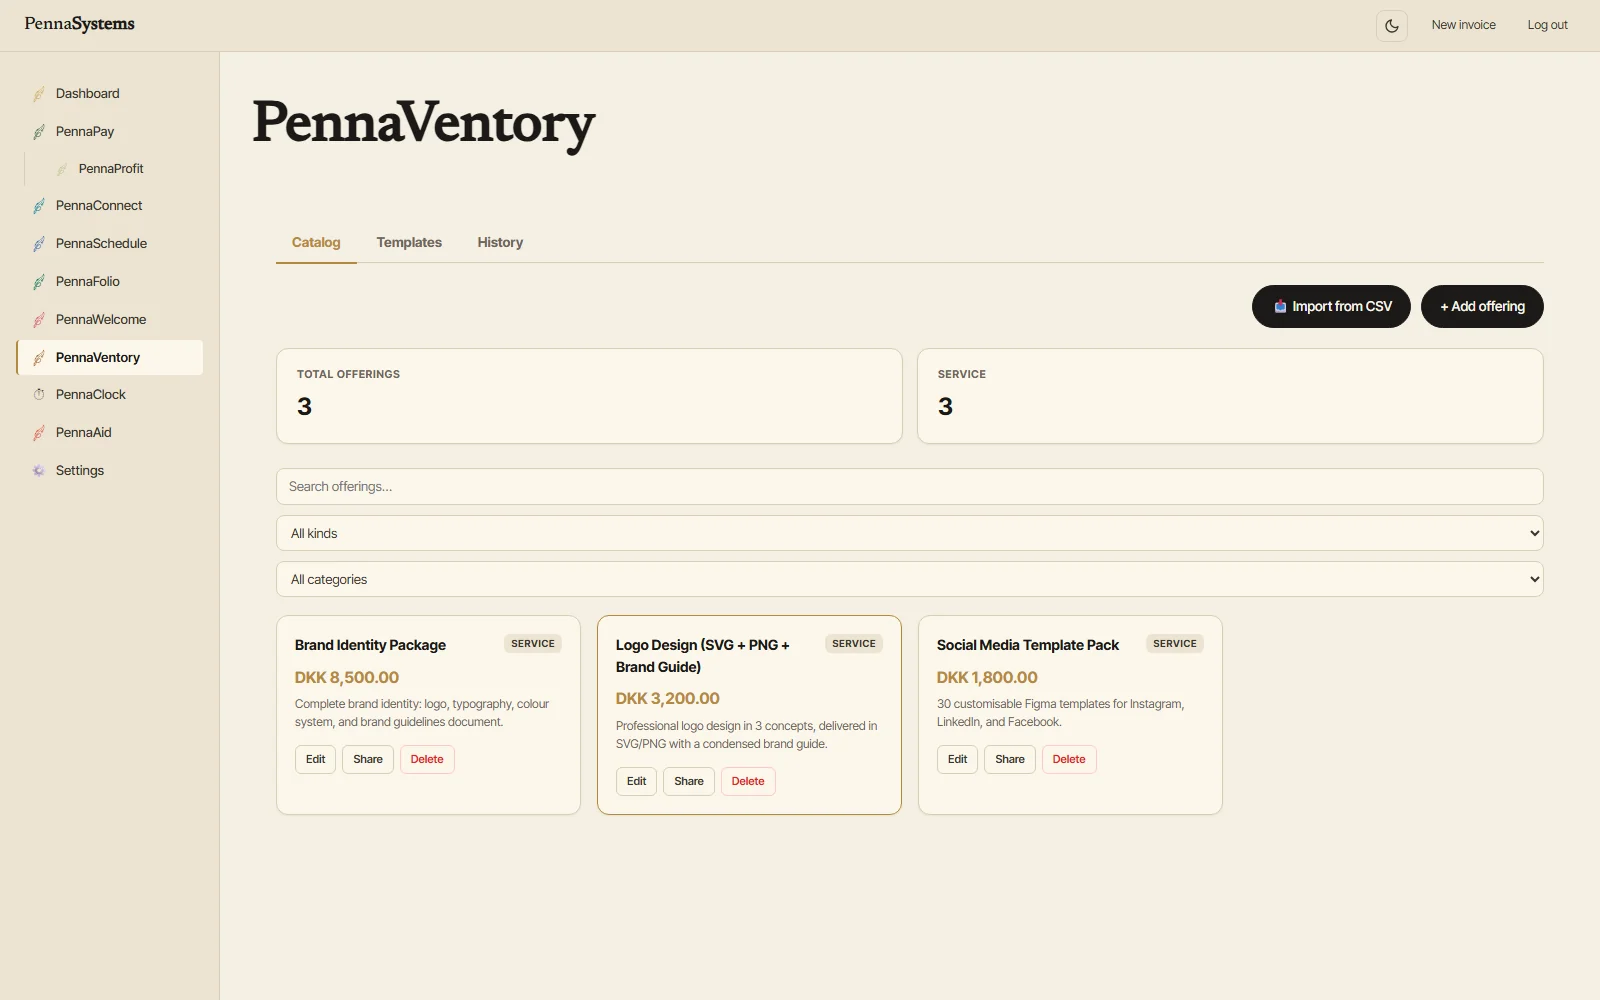Image resolution: width=1600 pixels, height=1000 pixels.
Task: Click Log out
Action: (x=1547, y=25)
